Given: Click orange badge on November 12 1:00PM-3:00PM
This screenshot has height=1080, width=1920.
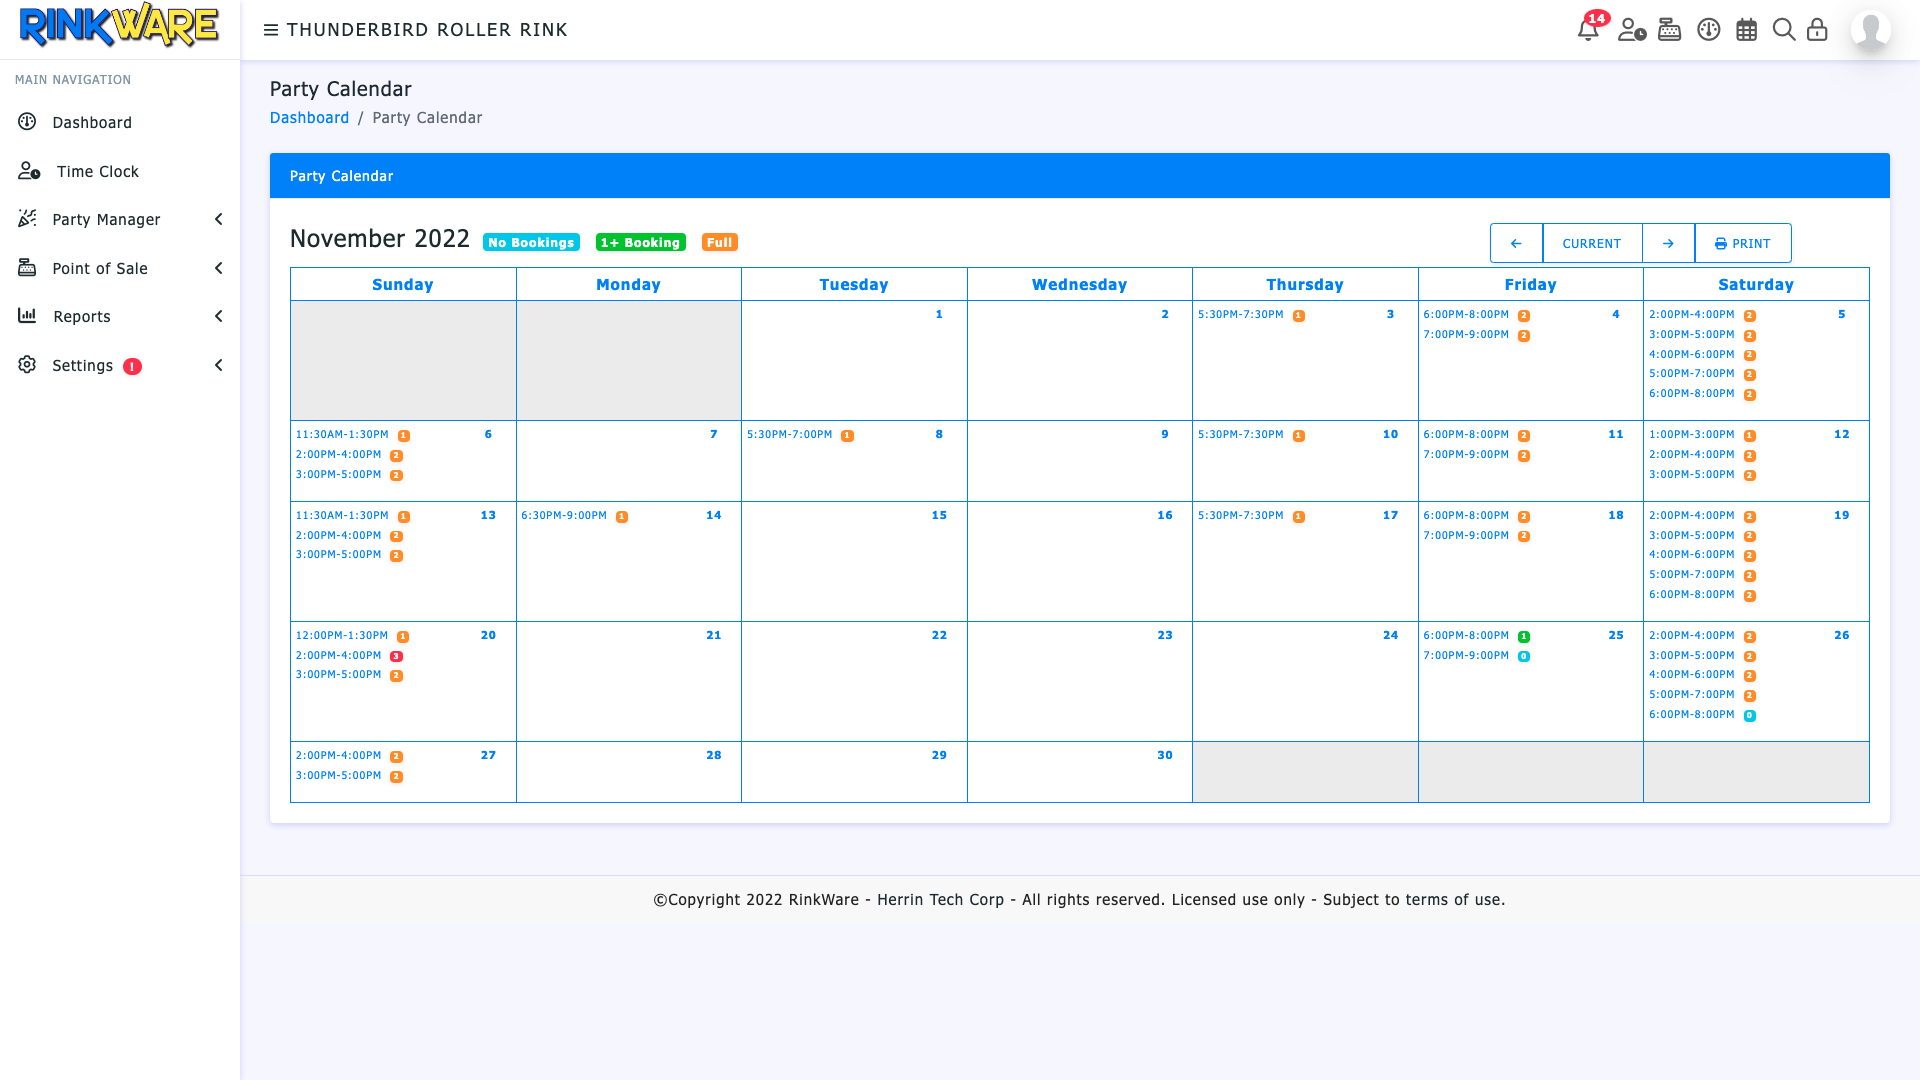Looking at the screenshot, I should click(x=1750, y=436).
